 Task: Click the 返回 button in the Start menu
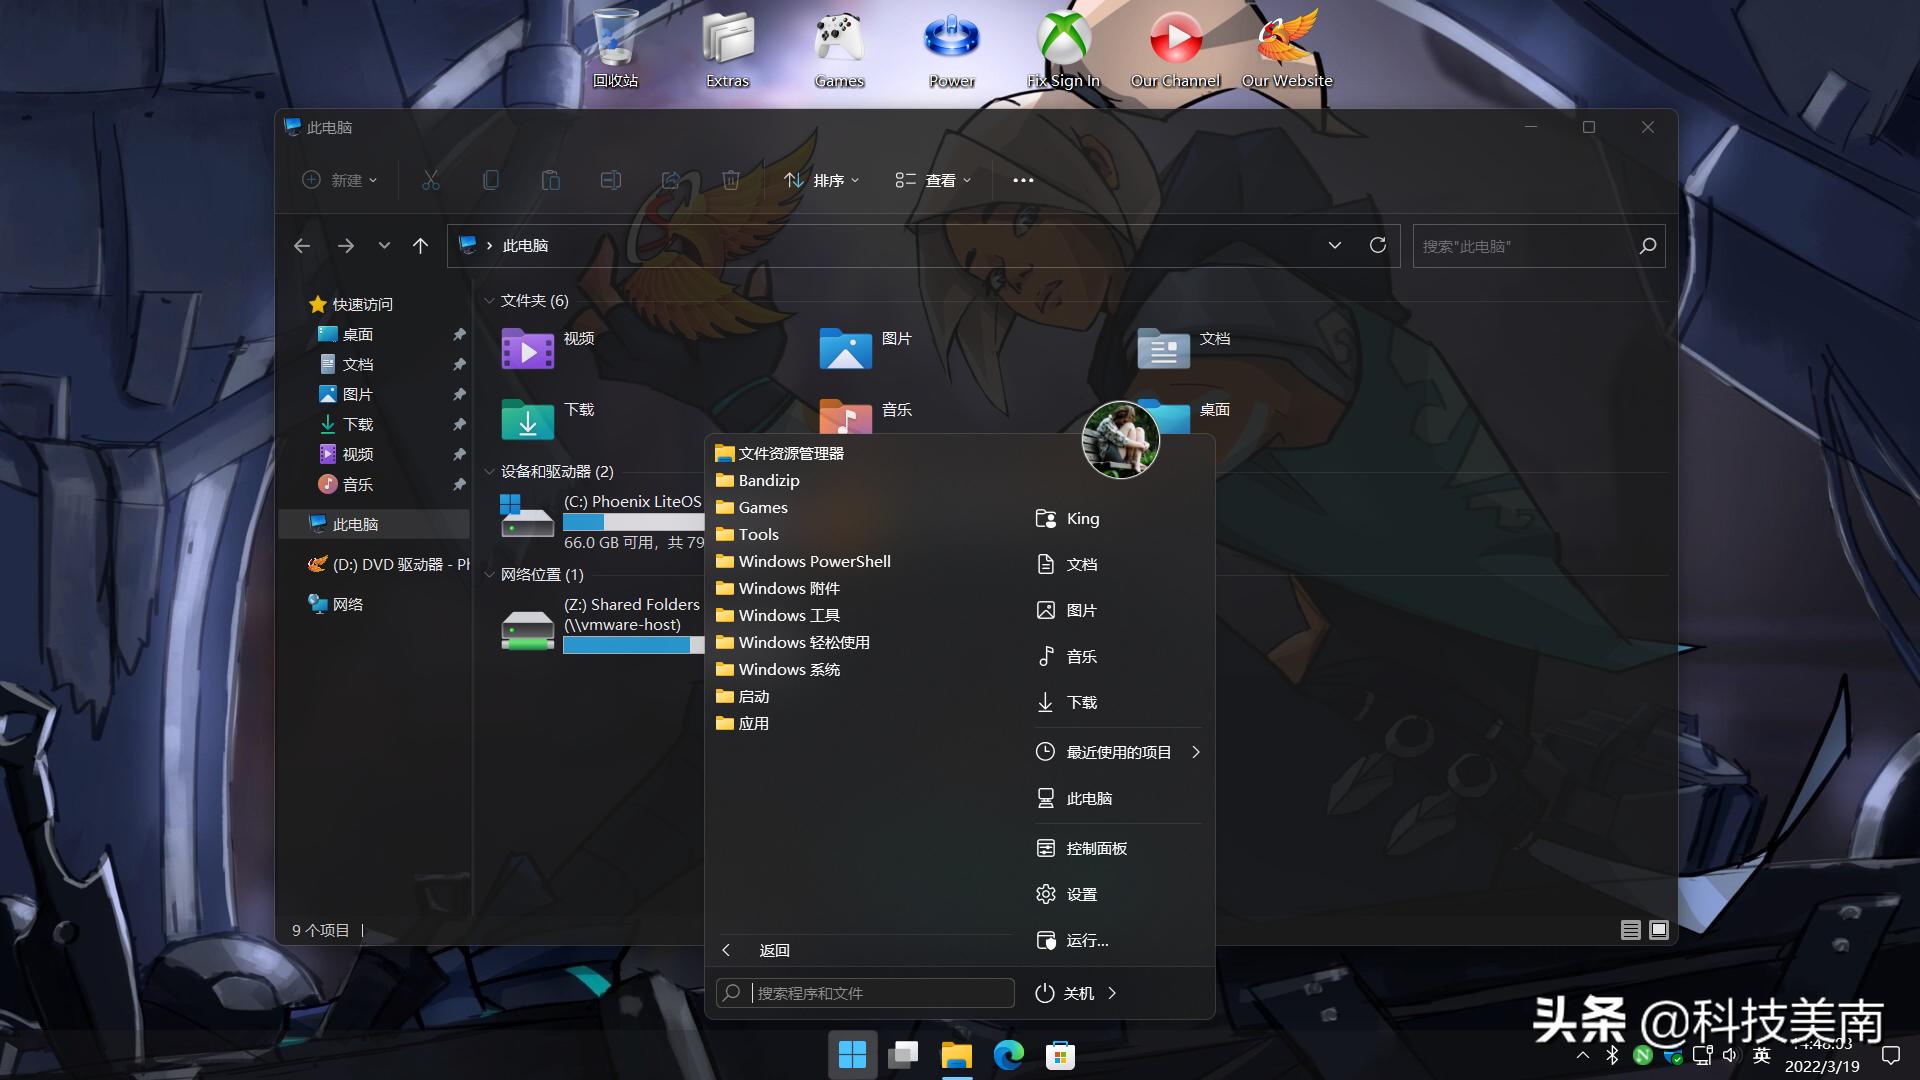click(x=774, y=950)
